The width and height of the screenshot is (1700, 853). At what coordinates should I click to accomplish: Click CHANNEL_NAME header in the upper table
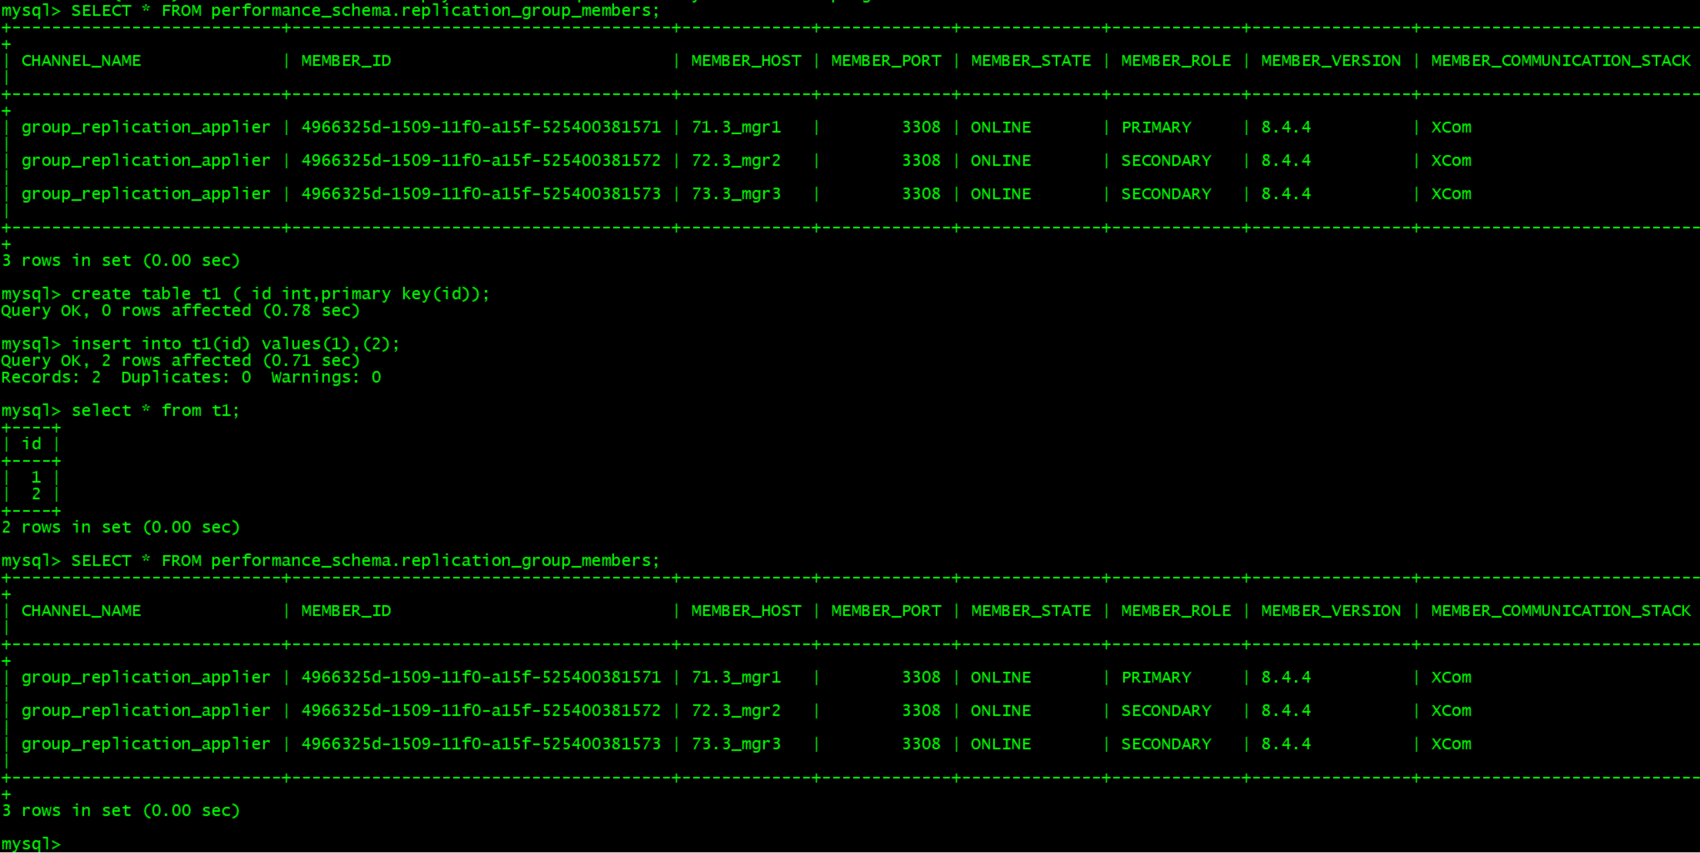pyautogui.click(x=81, y=61)
